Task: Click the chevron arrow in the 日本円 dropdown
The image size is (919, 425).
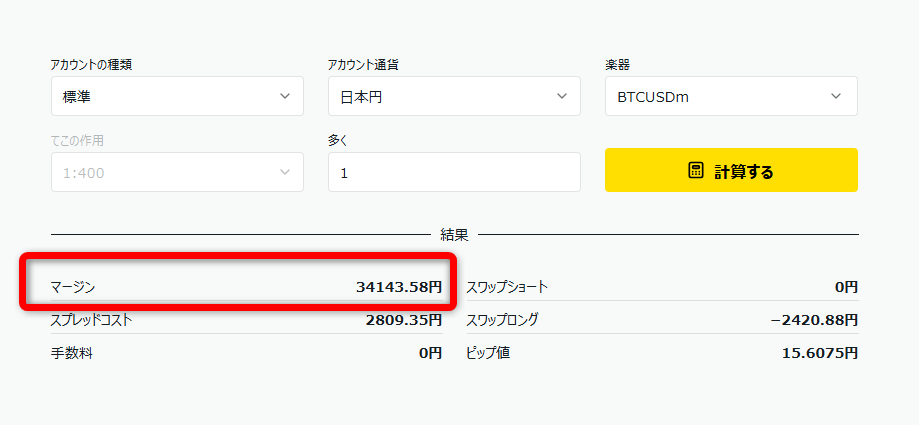Action: pyautogui.click(x=561, y=97)
